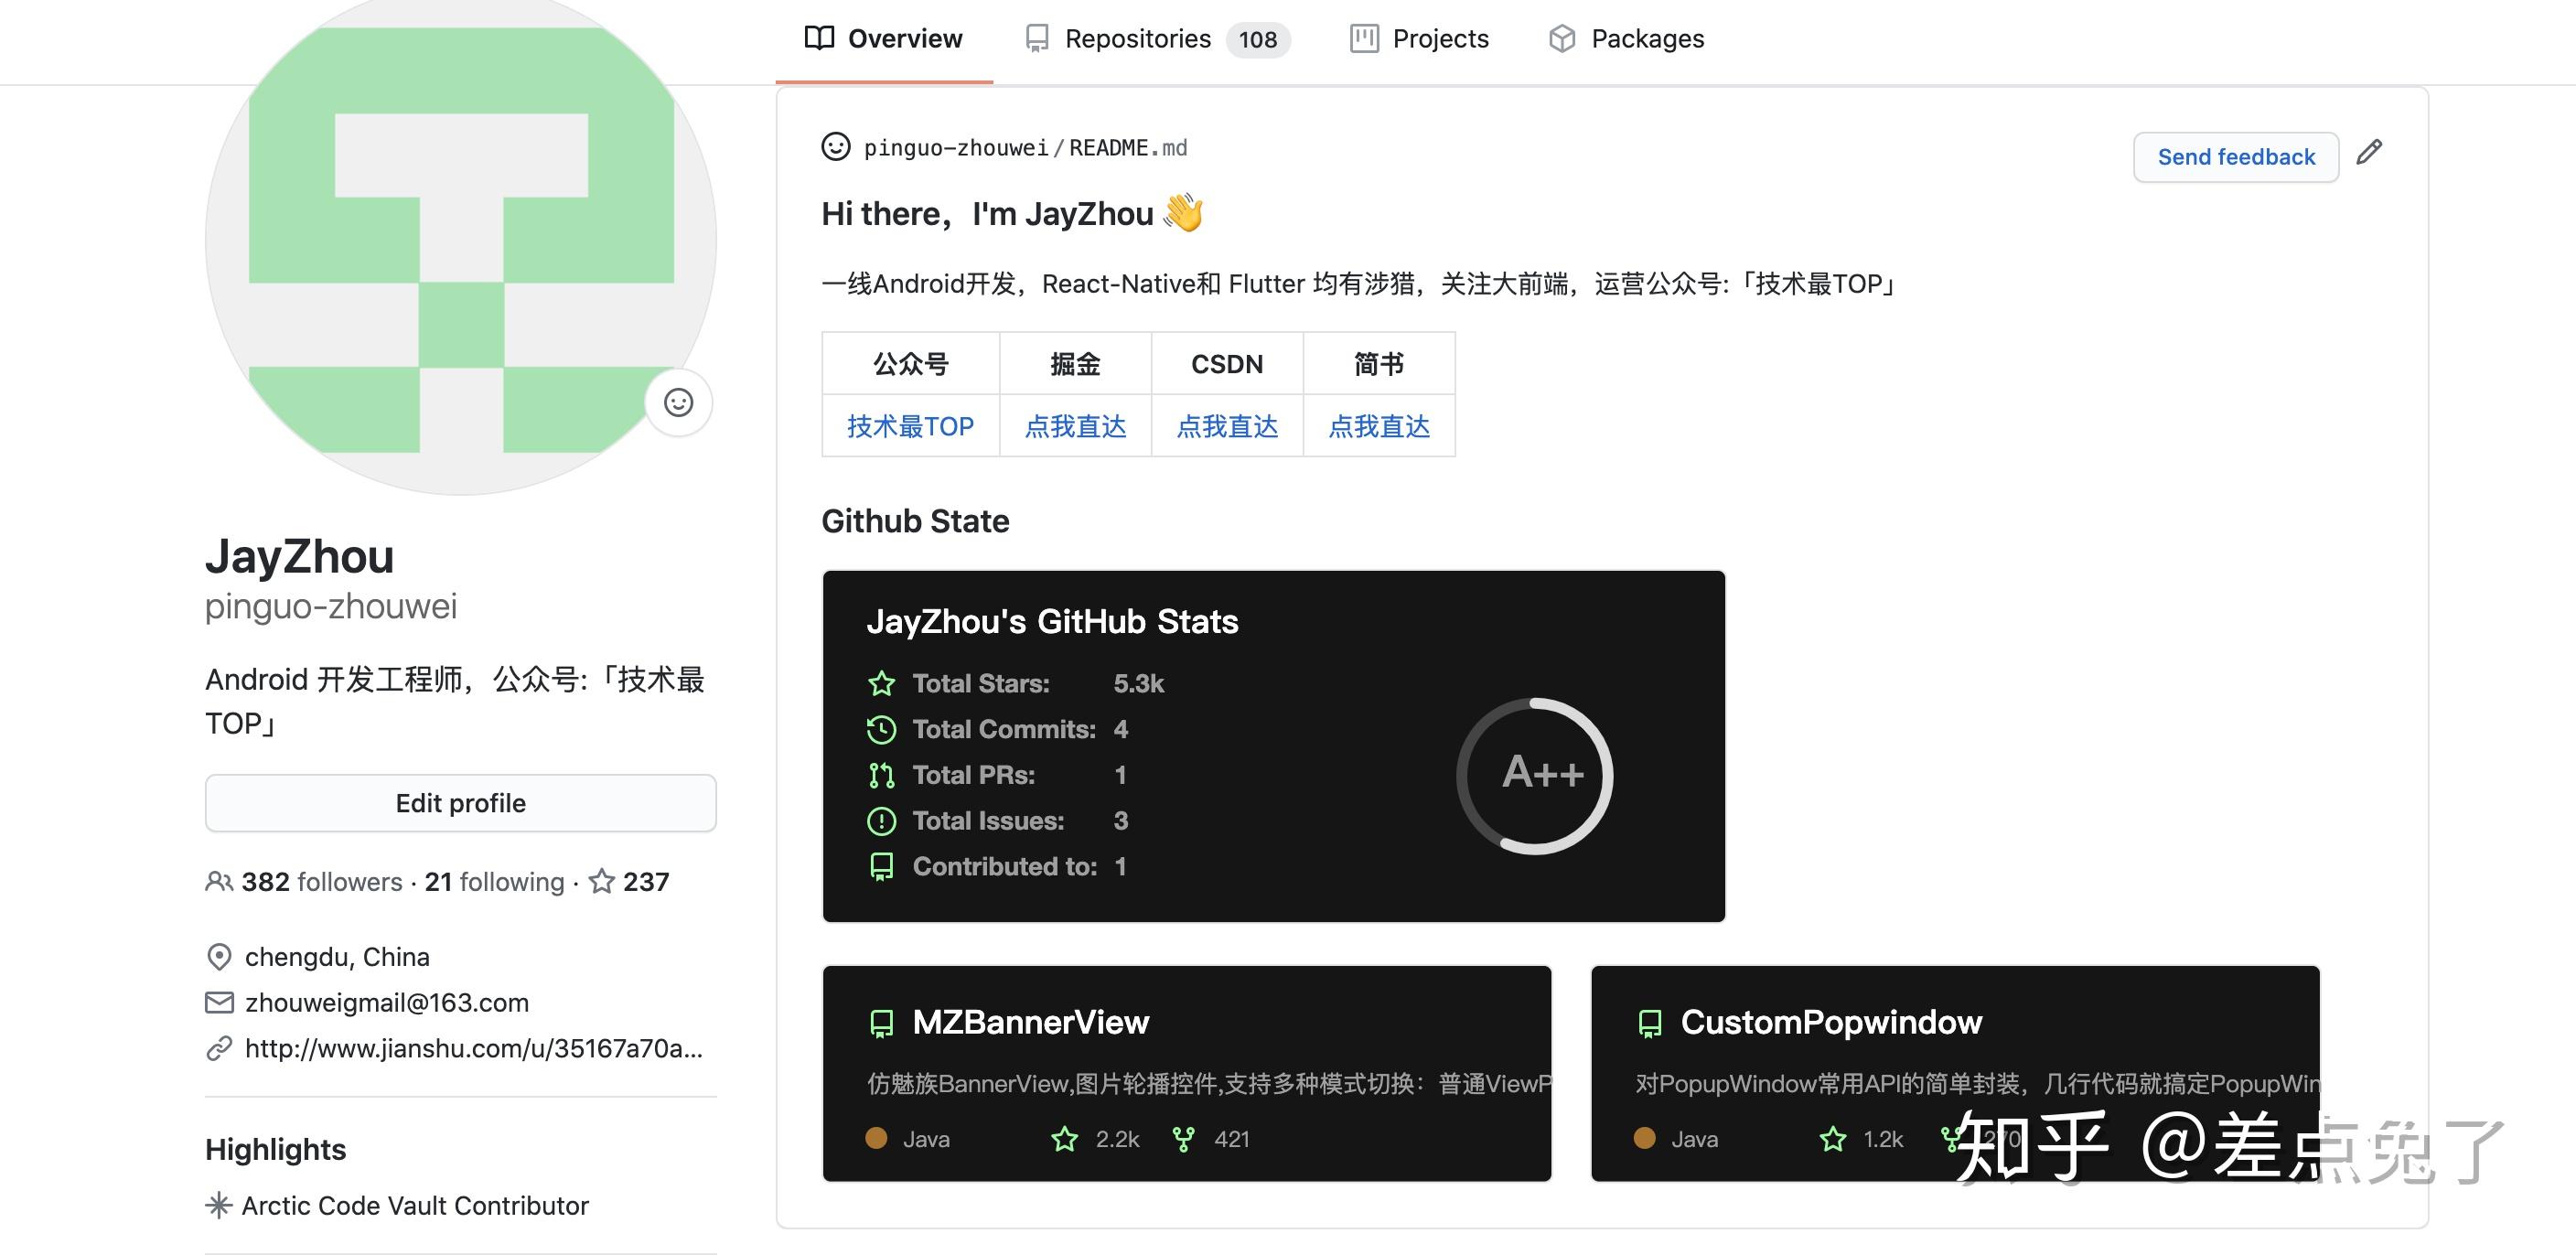Viewport: 2576px width, 1255px height.
Task: Click the Send feedback button
Action: pyautogui.click(x=2236, y=156)
